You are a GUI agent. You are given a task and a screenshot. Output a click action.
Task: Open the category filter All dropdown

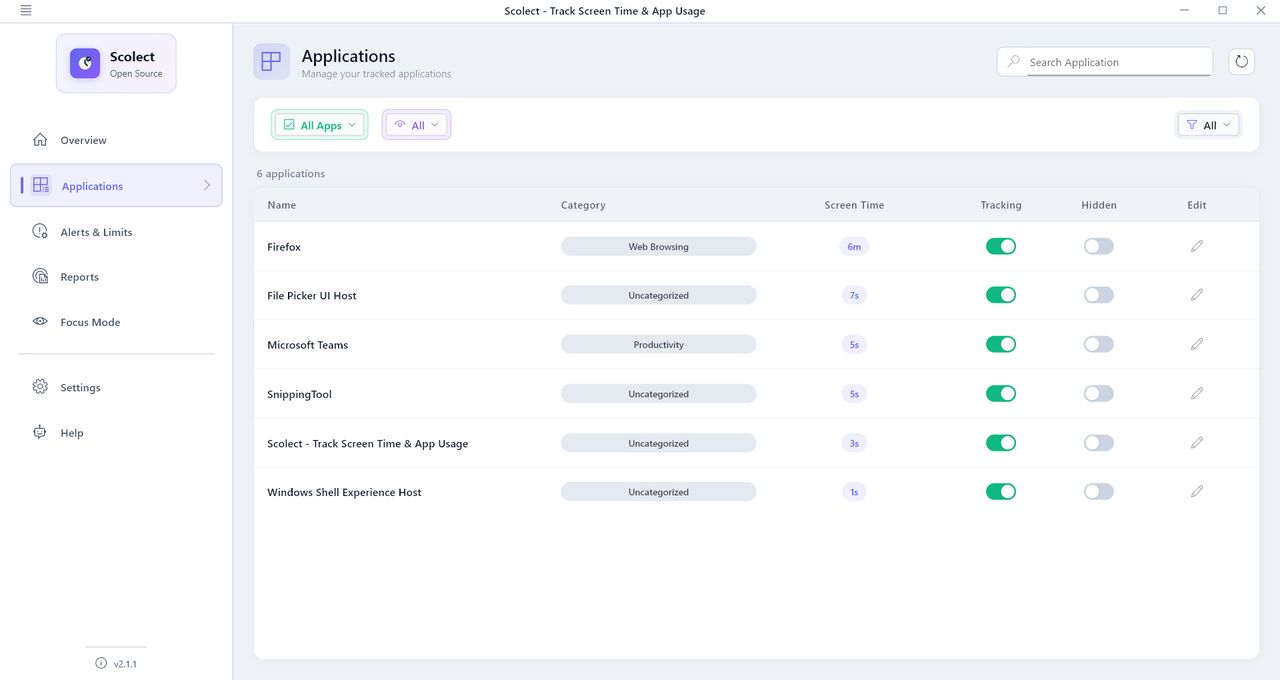click(x=1209, y=125)
